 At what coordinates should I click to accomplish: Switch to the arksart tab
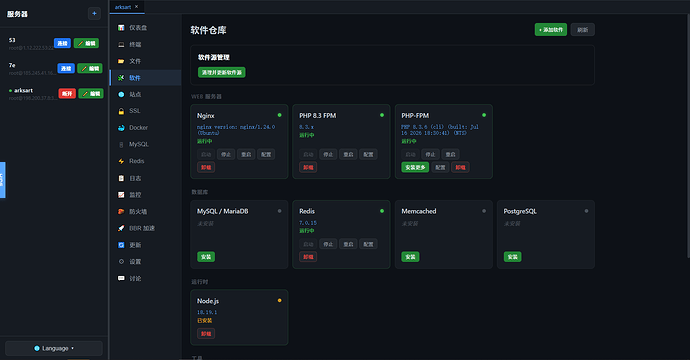(x=123, y=7)
